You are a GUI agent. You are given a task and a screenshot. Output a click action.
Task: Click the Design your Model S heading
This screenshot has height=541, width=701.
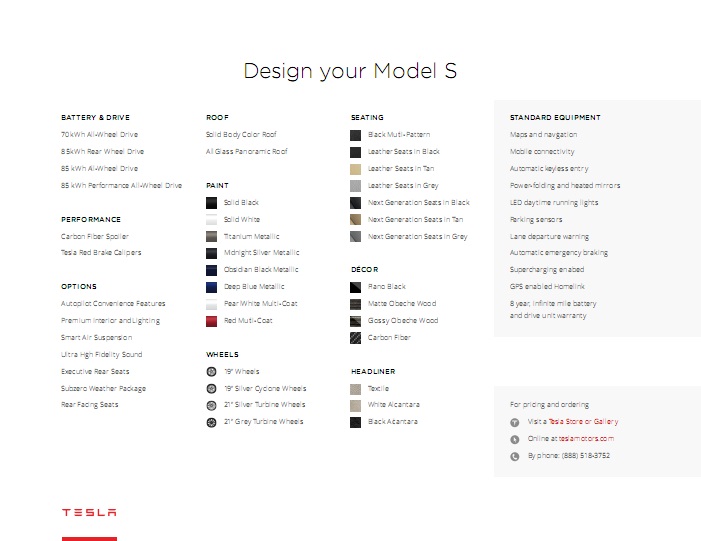pyautogui.click(x=350, y=71)
